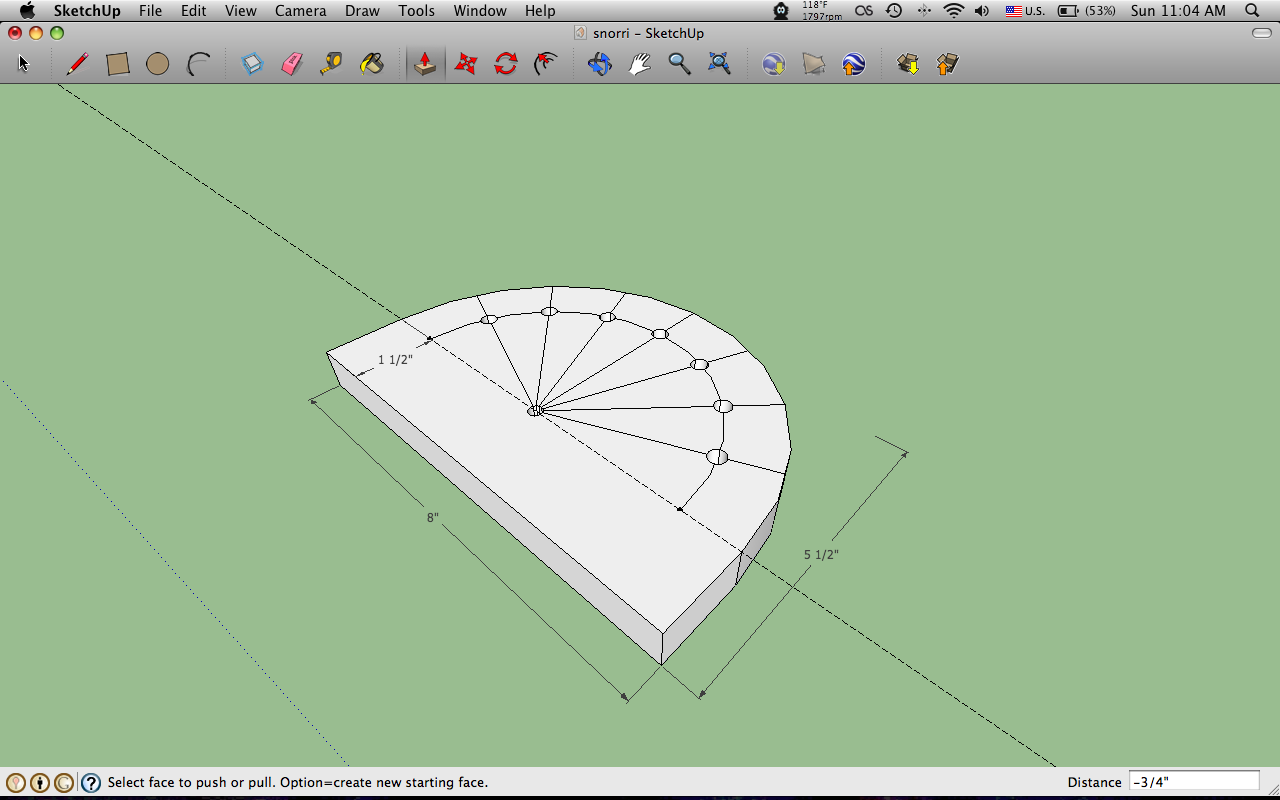Click the Wi-Fi status icon
1280x800 pixels.
954,11
